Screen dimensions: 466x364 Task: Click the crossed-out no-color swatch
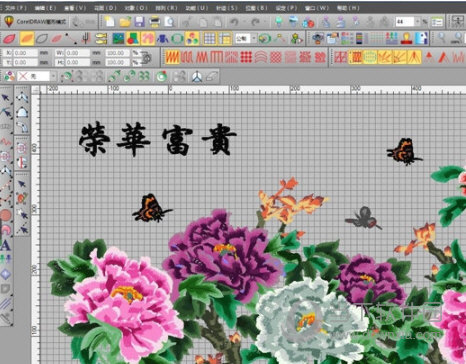point(23,76)
